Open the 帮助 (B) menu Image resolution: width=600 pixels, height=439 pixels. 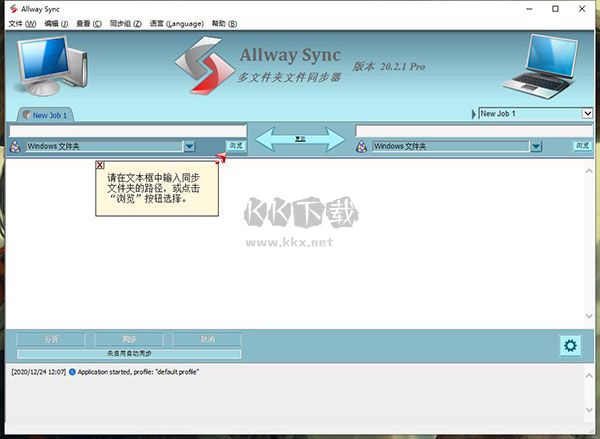click(224, 24)
